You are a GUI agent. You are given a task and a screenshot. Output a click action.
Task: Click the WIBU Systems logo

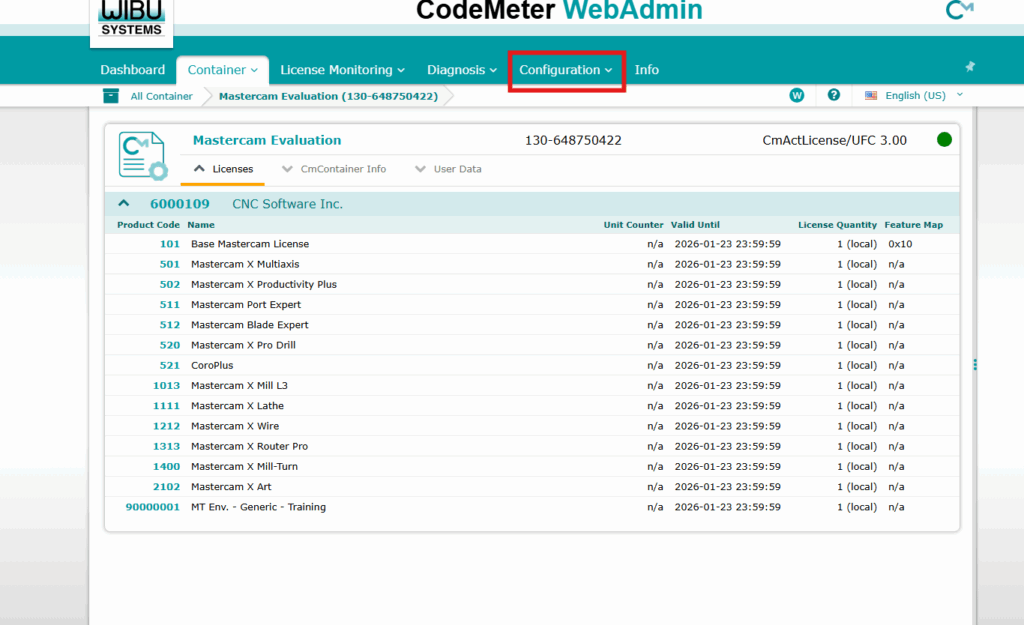tap(131, 20)
